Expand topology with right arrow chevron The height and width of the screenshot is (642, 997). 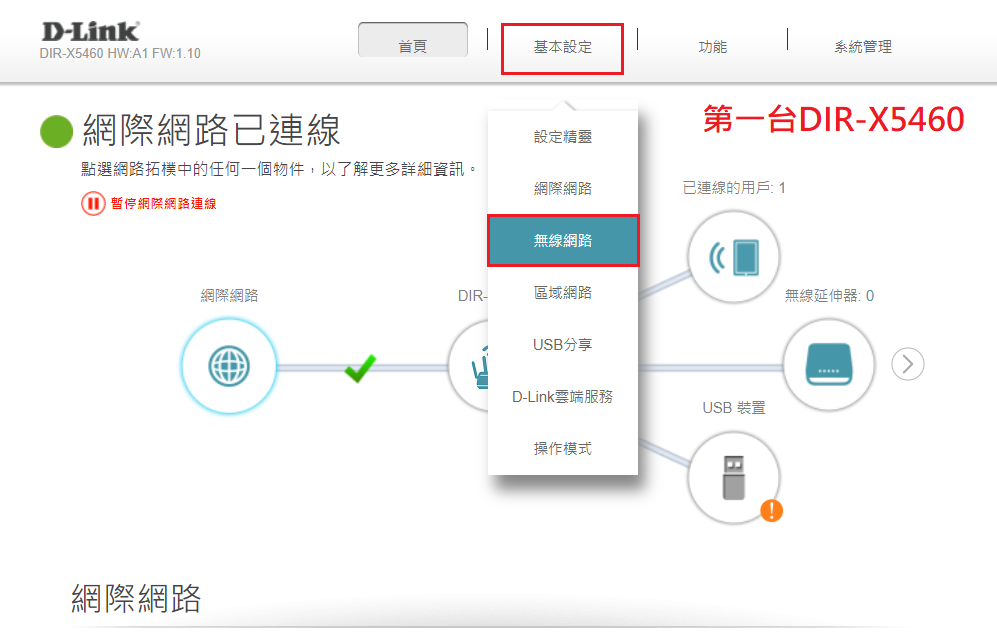coord(907,364)
